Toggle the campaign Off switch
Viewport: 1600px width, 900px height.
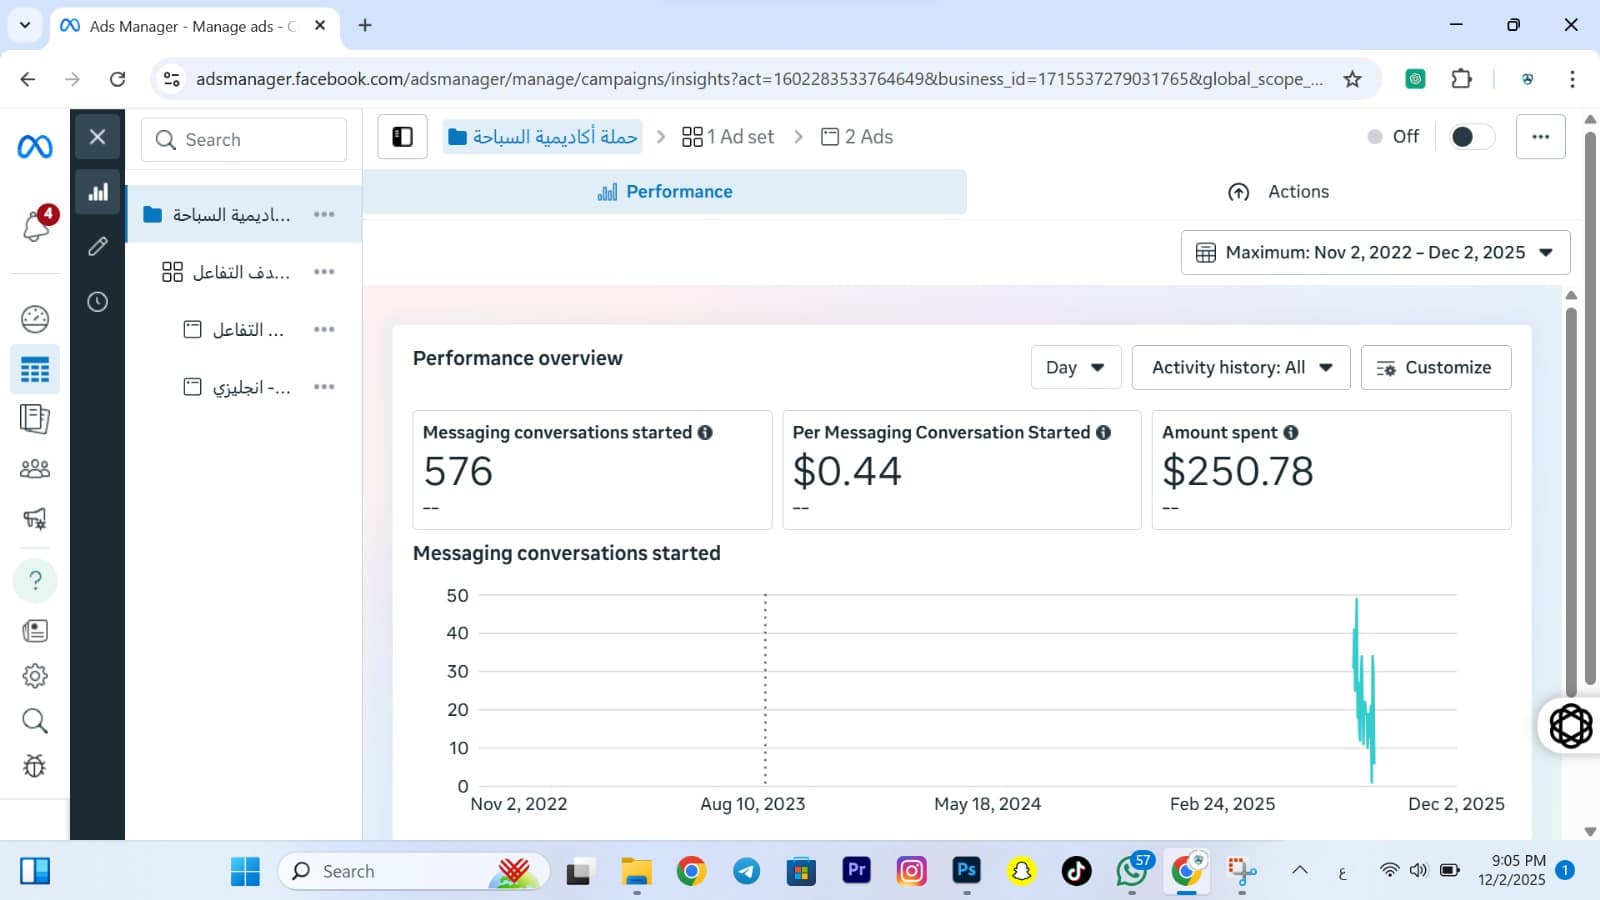click(x=1470, y=137)
